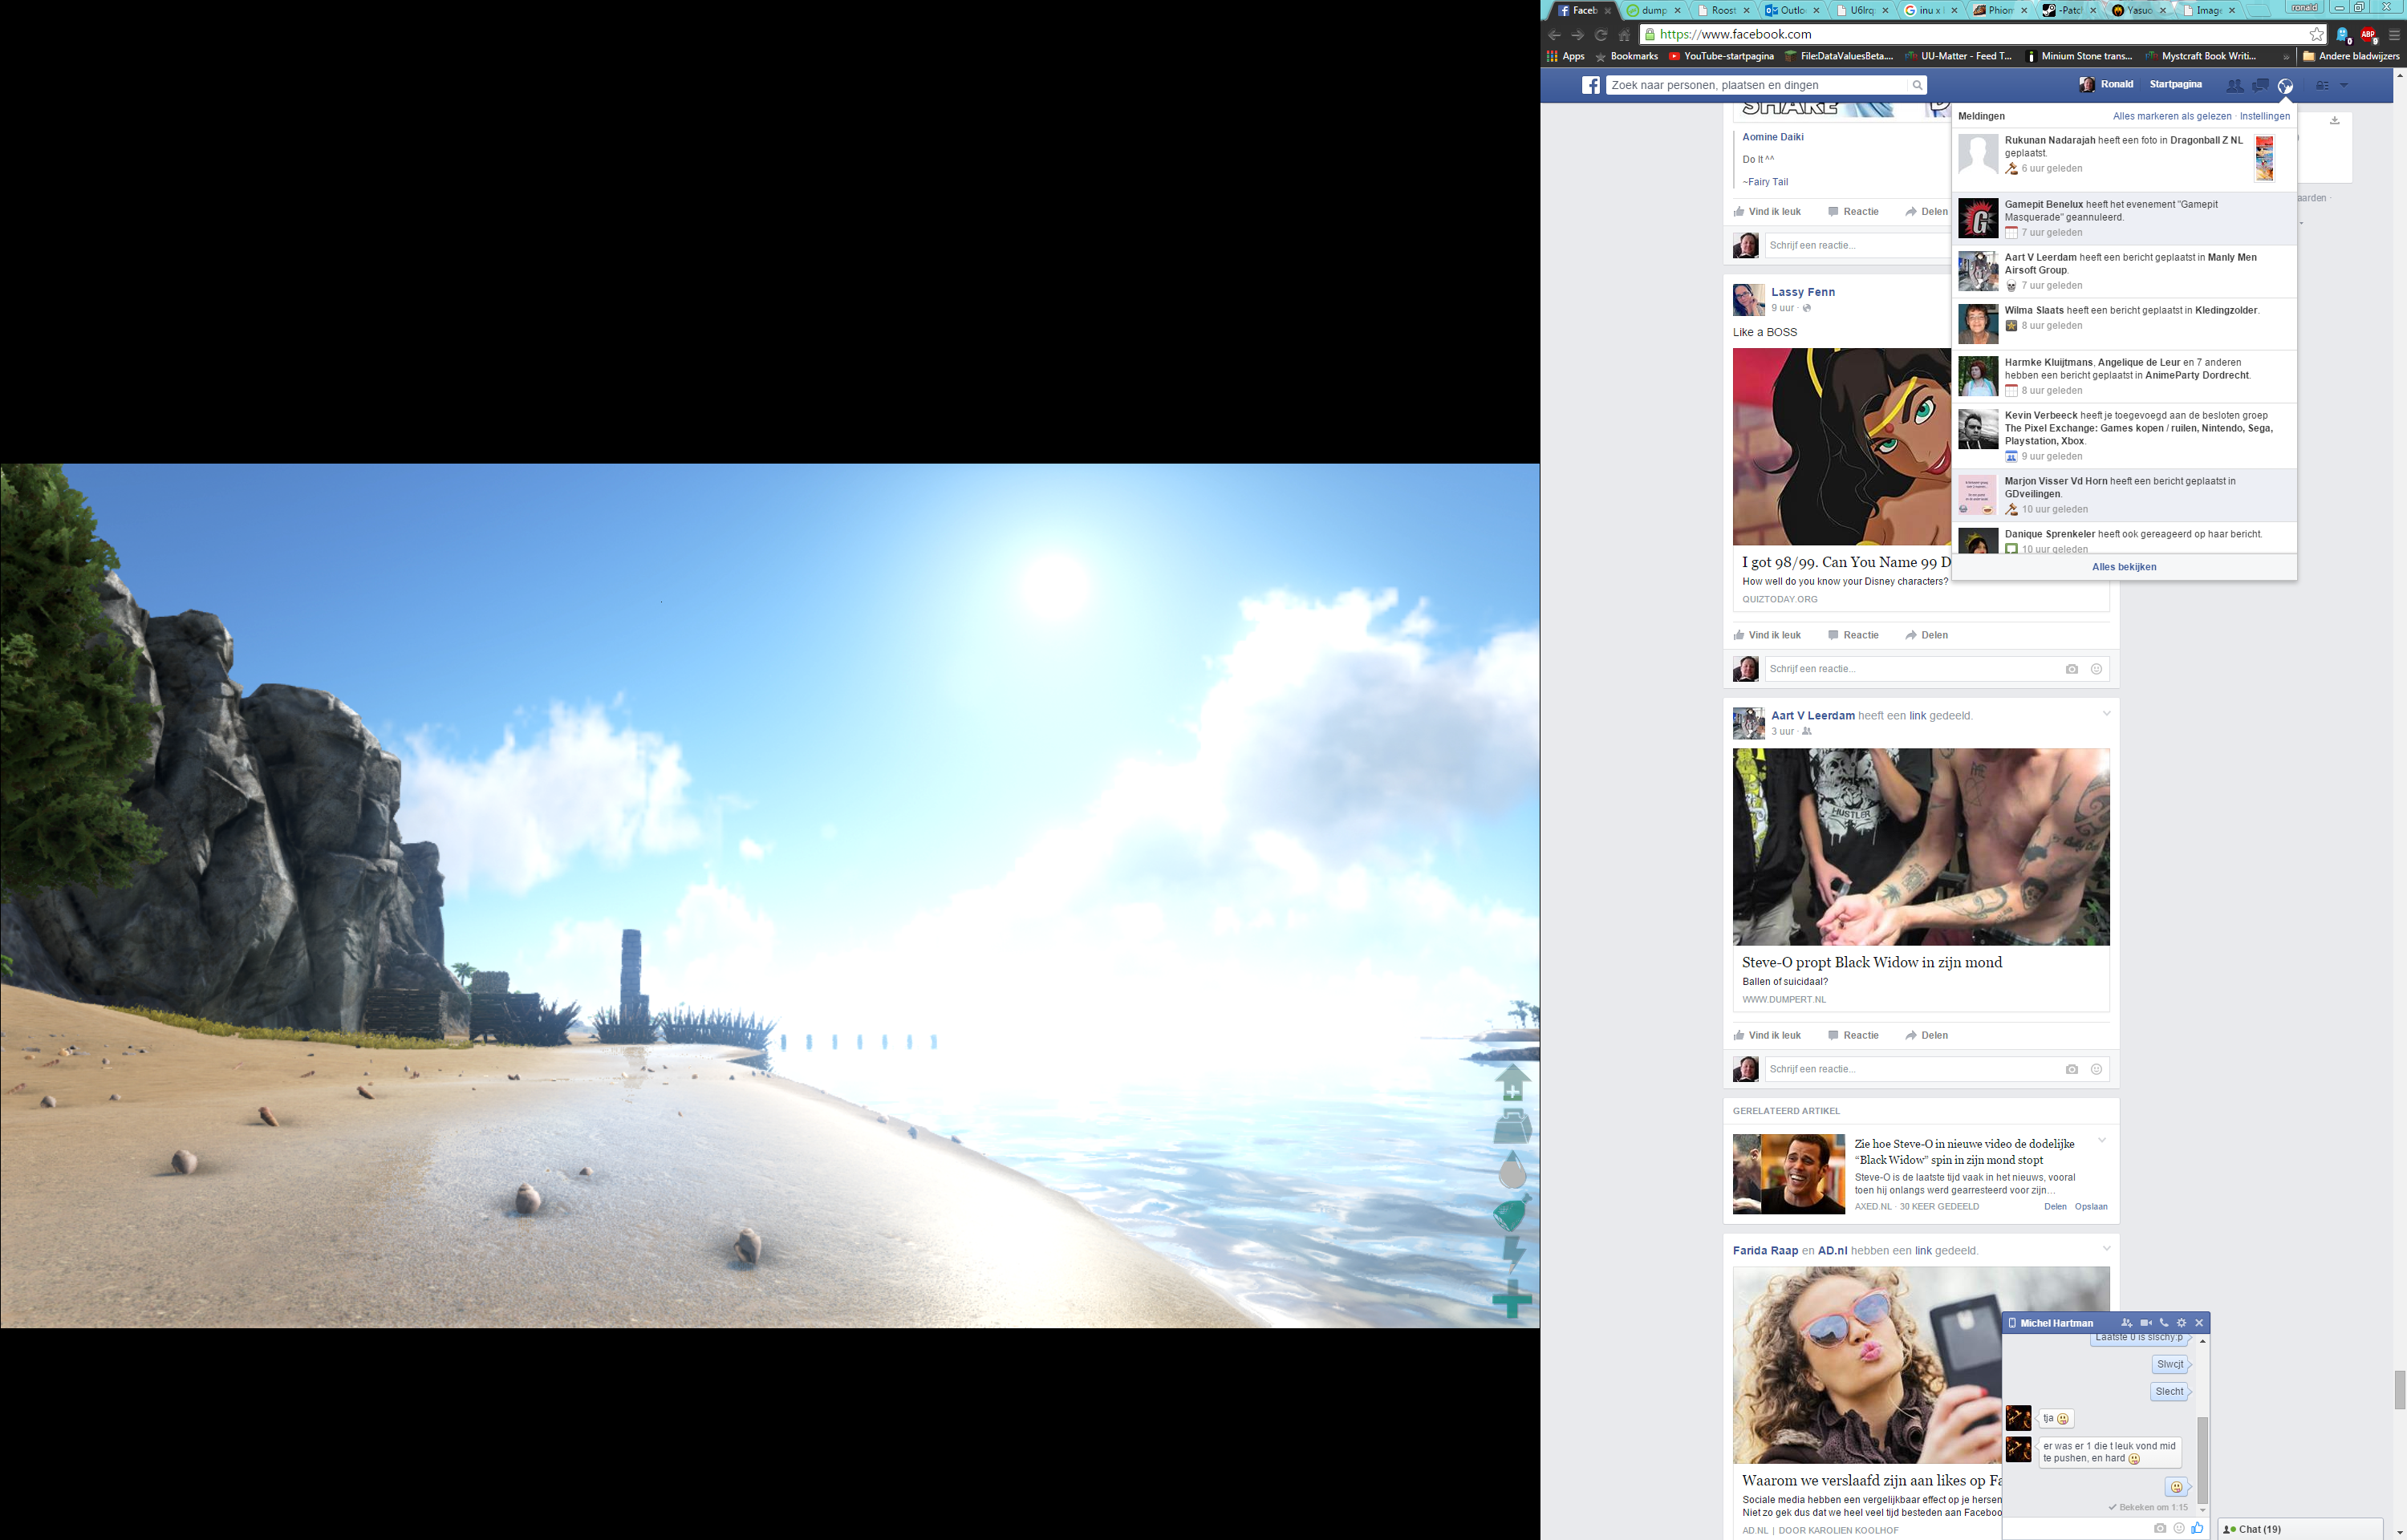Open Wilma Slaats Kledingzolder notification
This screenshot has width=2407, height=1540.
pyautogui.click(x=2124, y=324)
